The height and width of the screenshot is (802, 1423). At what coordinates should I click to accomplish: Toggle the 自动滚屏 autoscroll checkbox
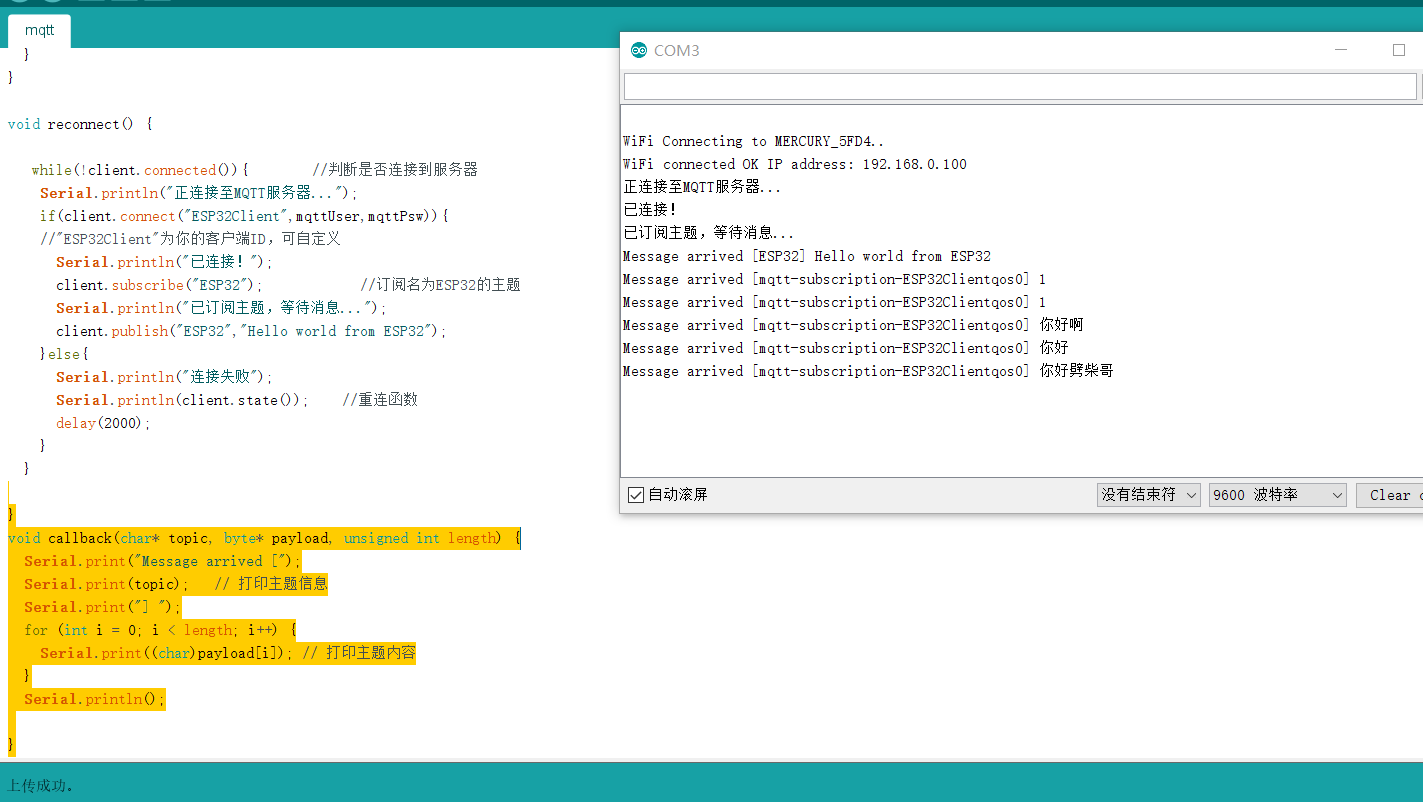click(x=635, y=495)
